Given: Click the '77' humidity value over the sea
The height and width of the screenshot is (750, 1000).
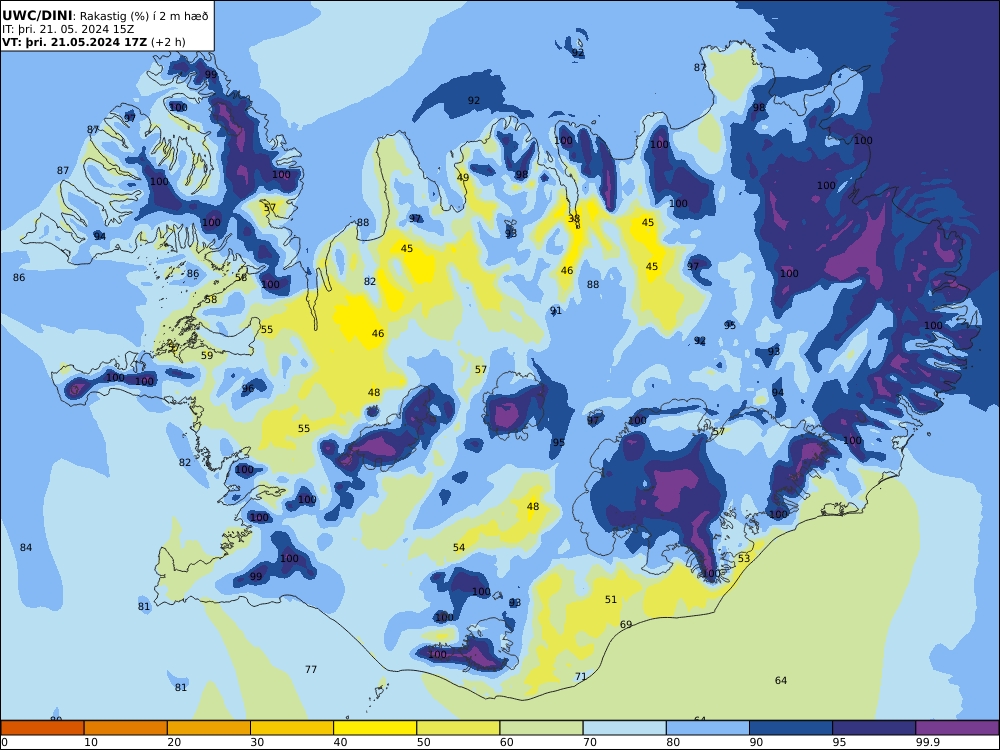Looking at the screenshot, I should coord(311,670).
